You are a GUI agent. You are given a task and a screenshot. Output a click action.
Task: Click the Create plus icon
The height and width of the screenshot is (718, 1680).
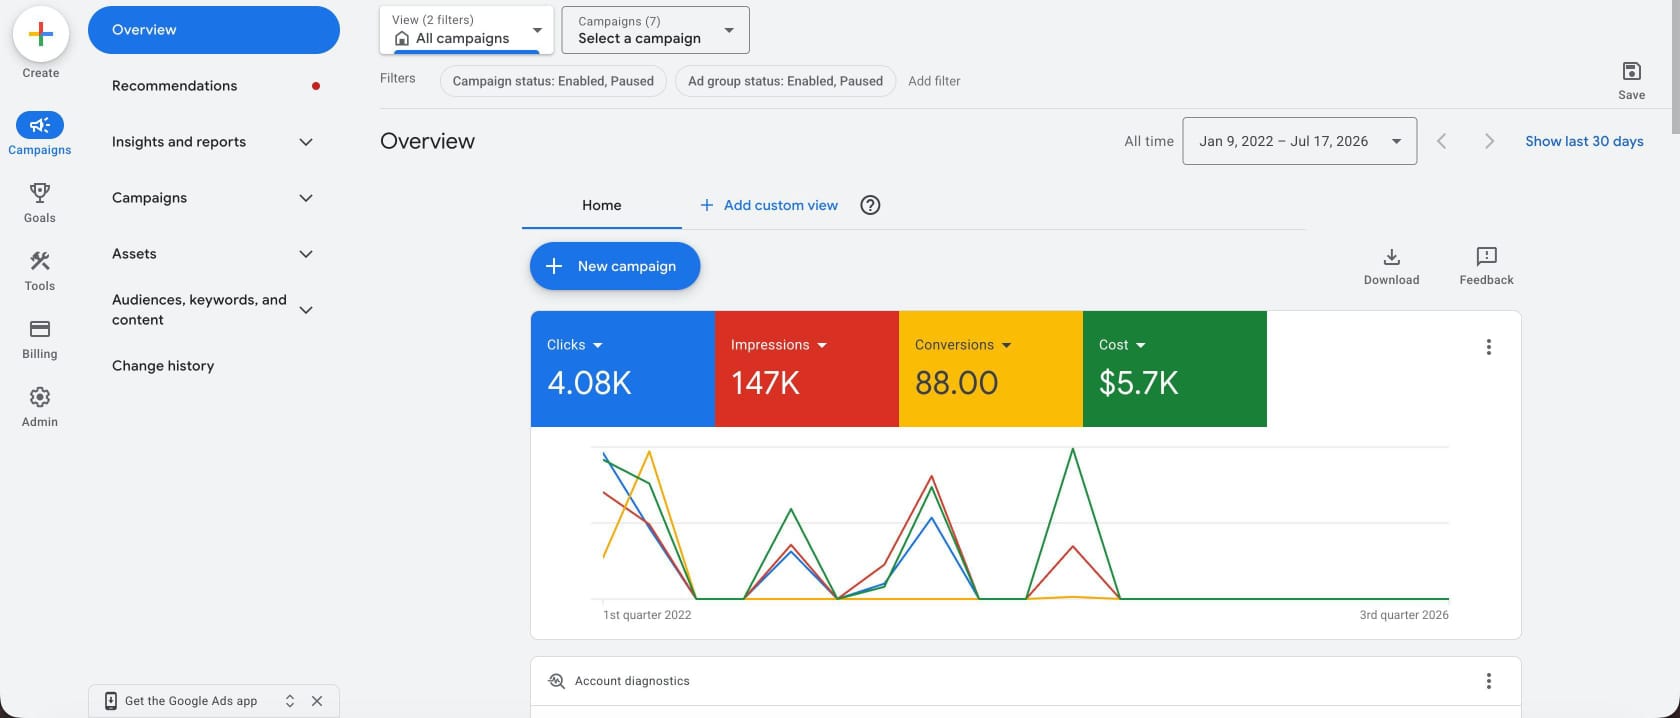40,34
